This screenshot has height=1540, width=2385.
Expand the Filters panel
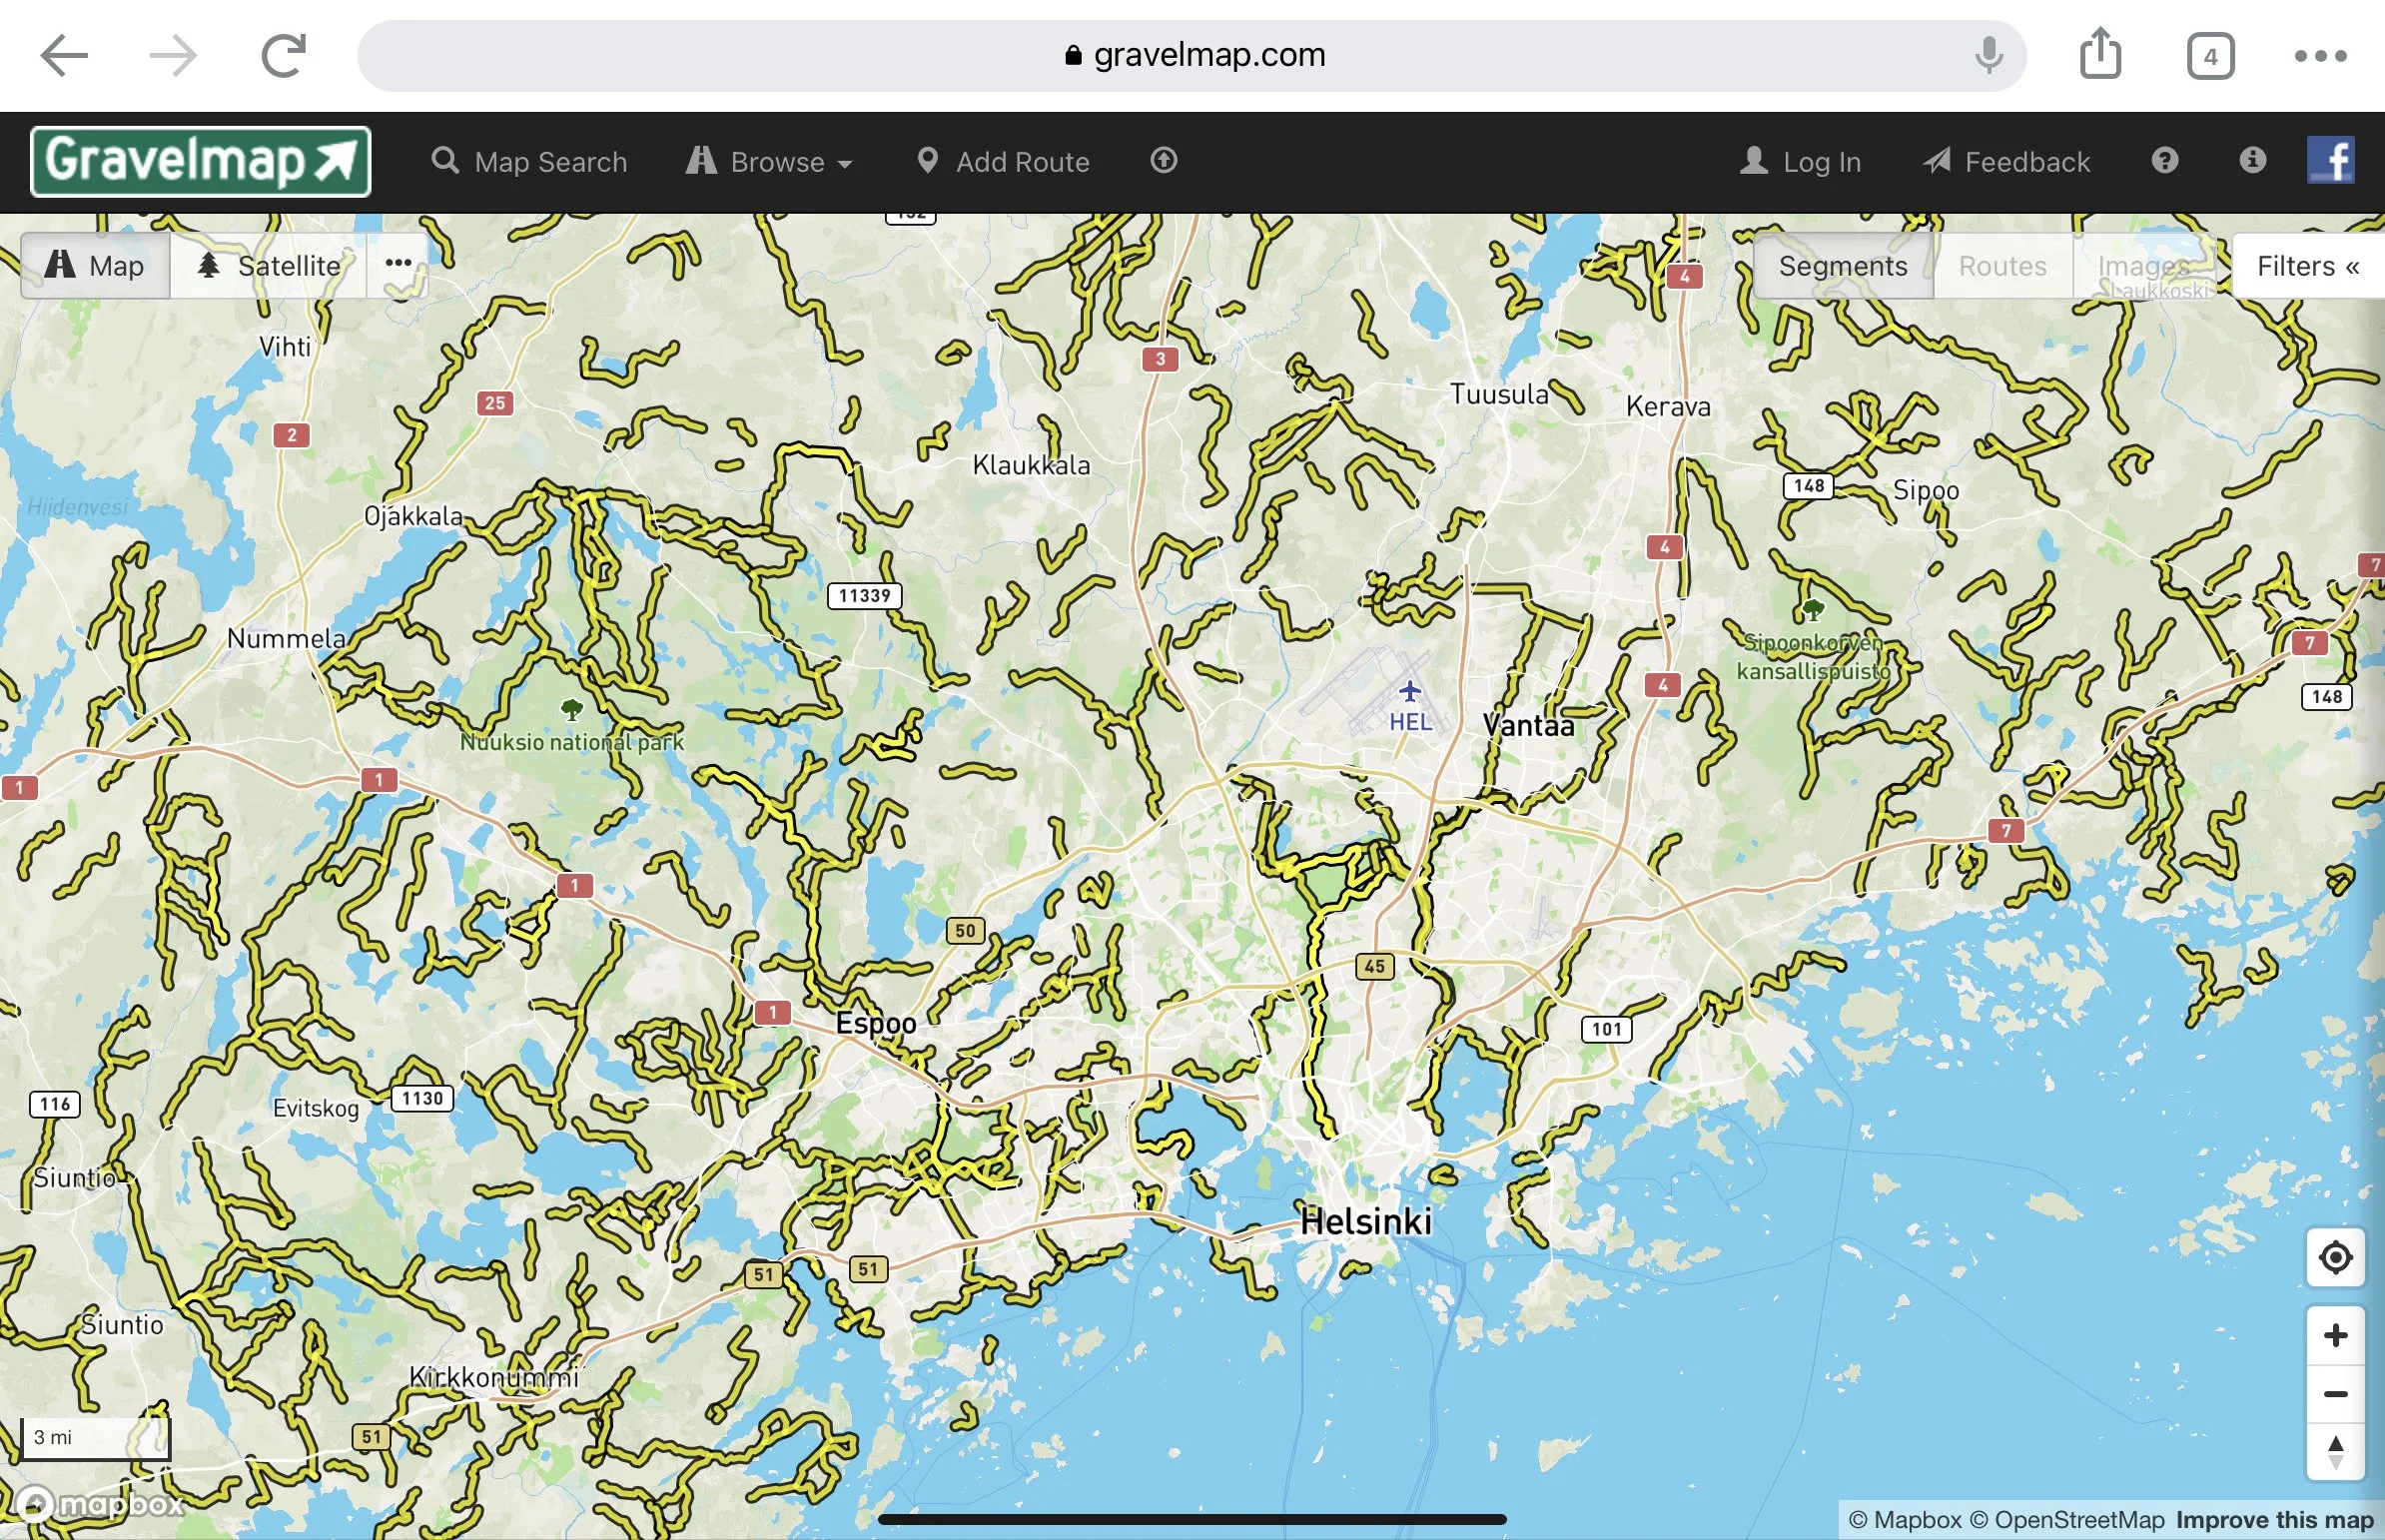tap(2307, 266)
